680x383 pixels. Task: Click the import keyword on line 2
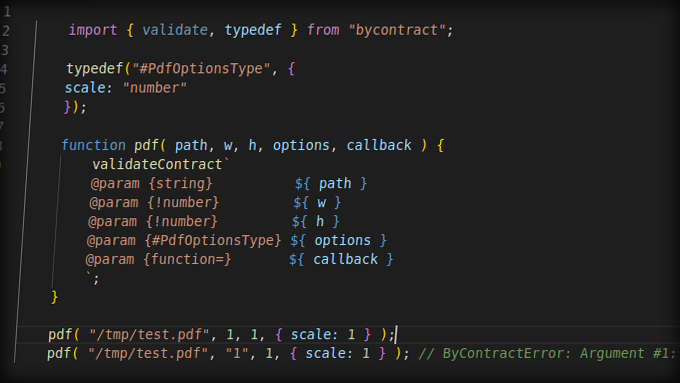[93, 30]
